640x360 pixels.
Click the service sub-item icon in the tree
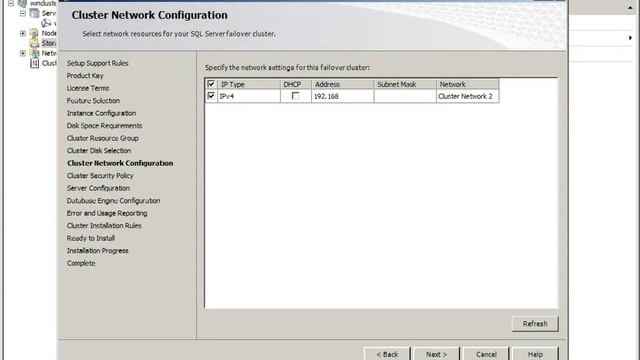point(47,23)
